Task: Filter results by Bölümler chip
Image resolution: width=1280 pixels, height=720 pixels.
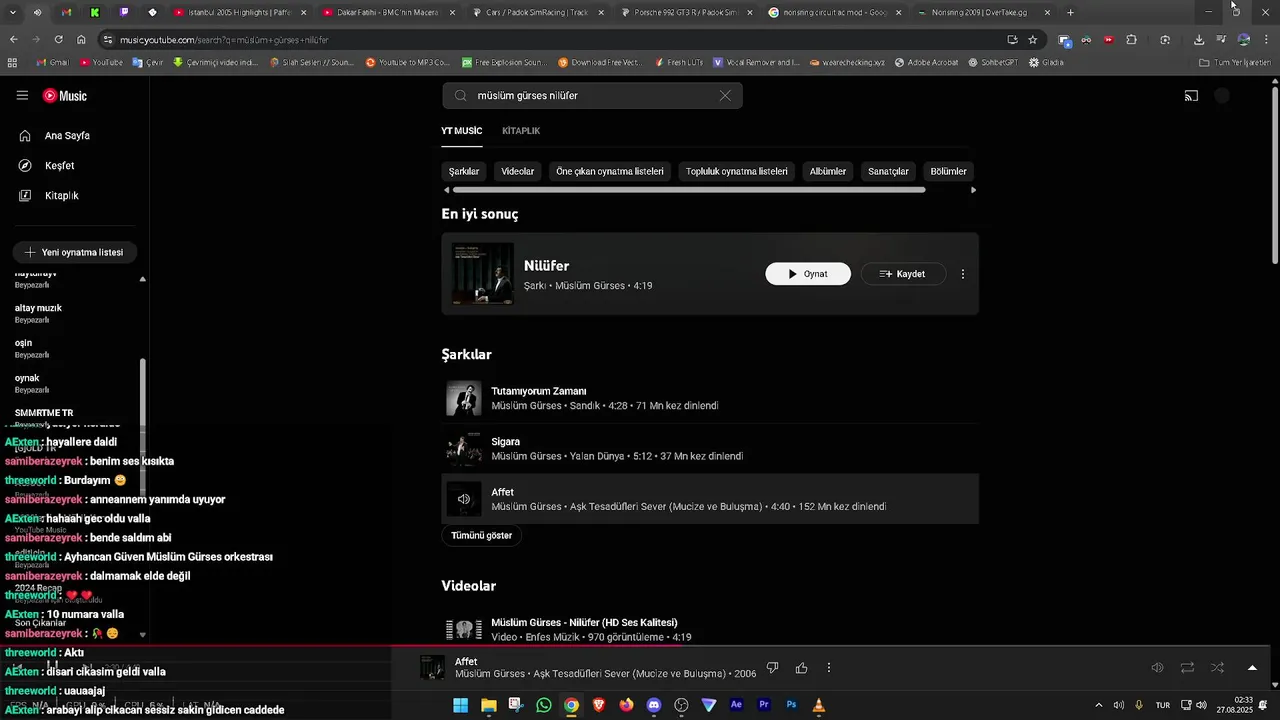Action: [x=948, y=172]
